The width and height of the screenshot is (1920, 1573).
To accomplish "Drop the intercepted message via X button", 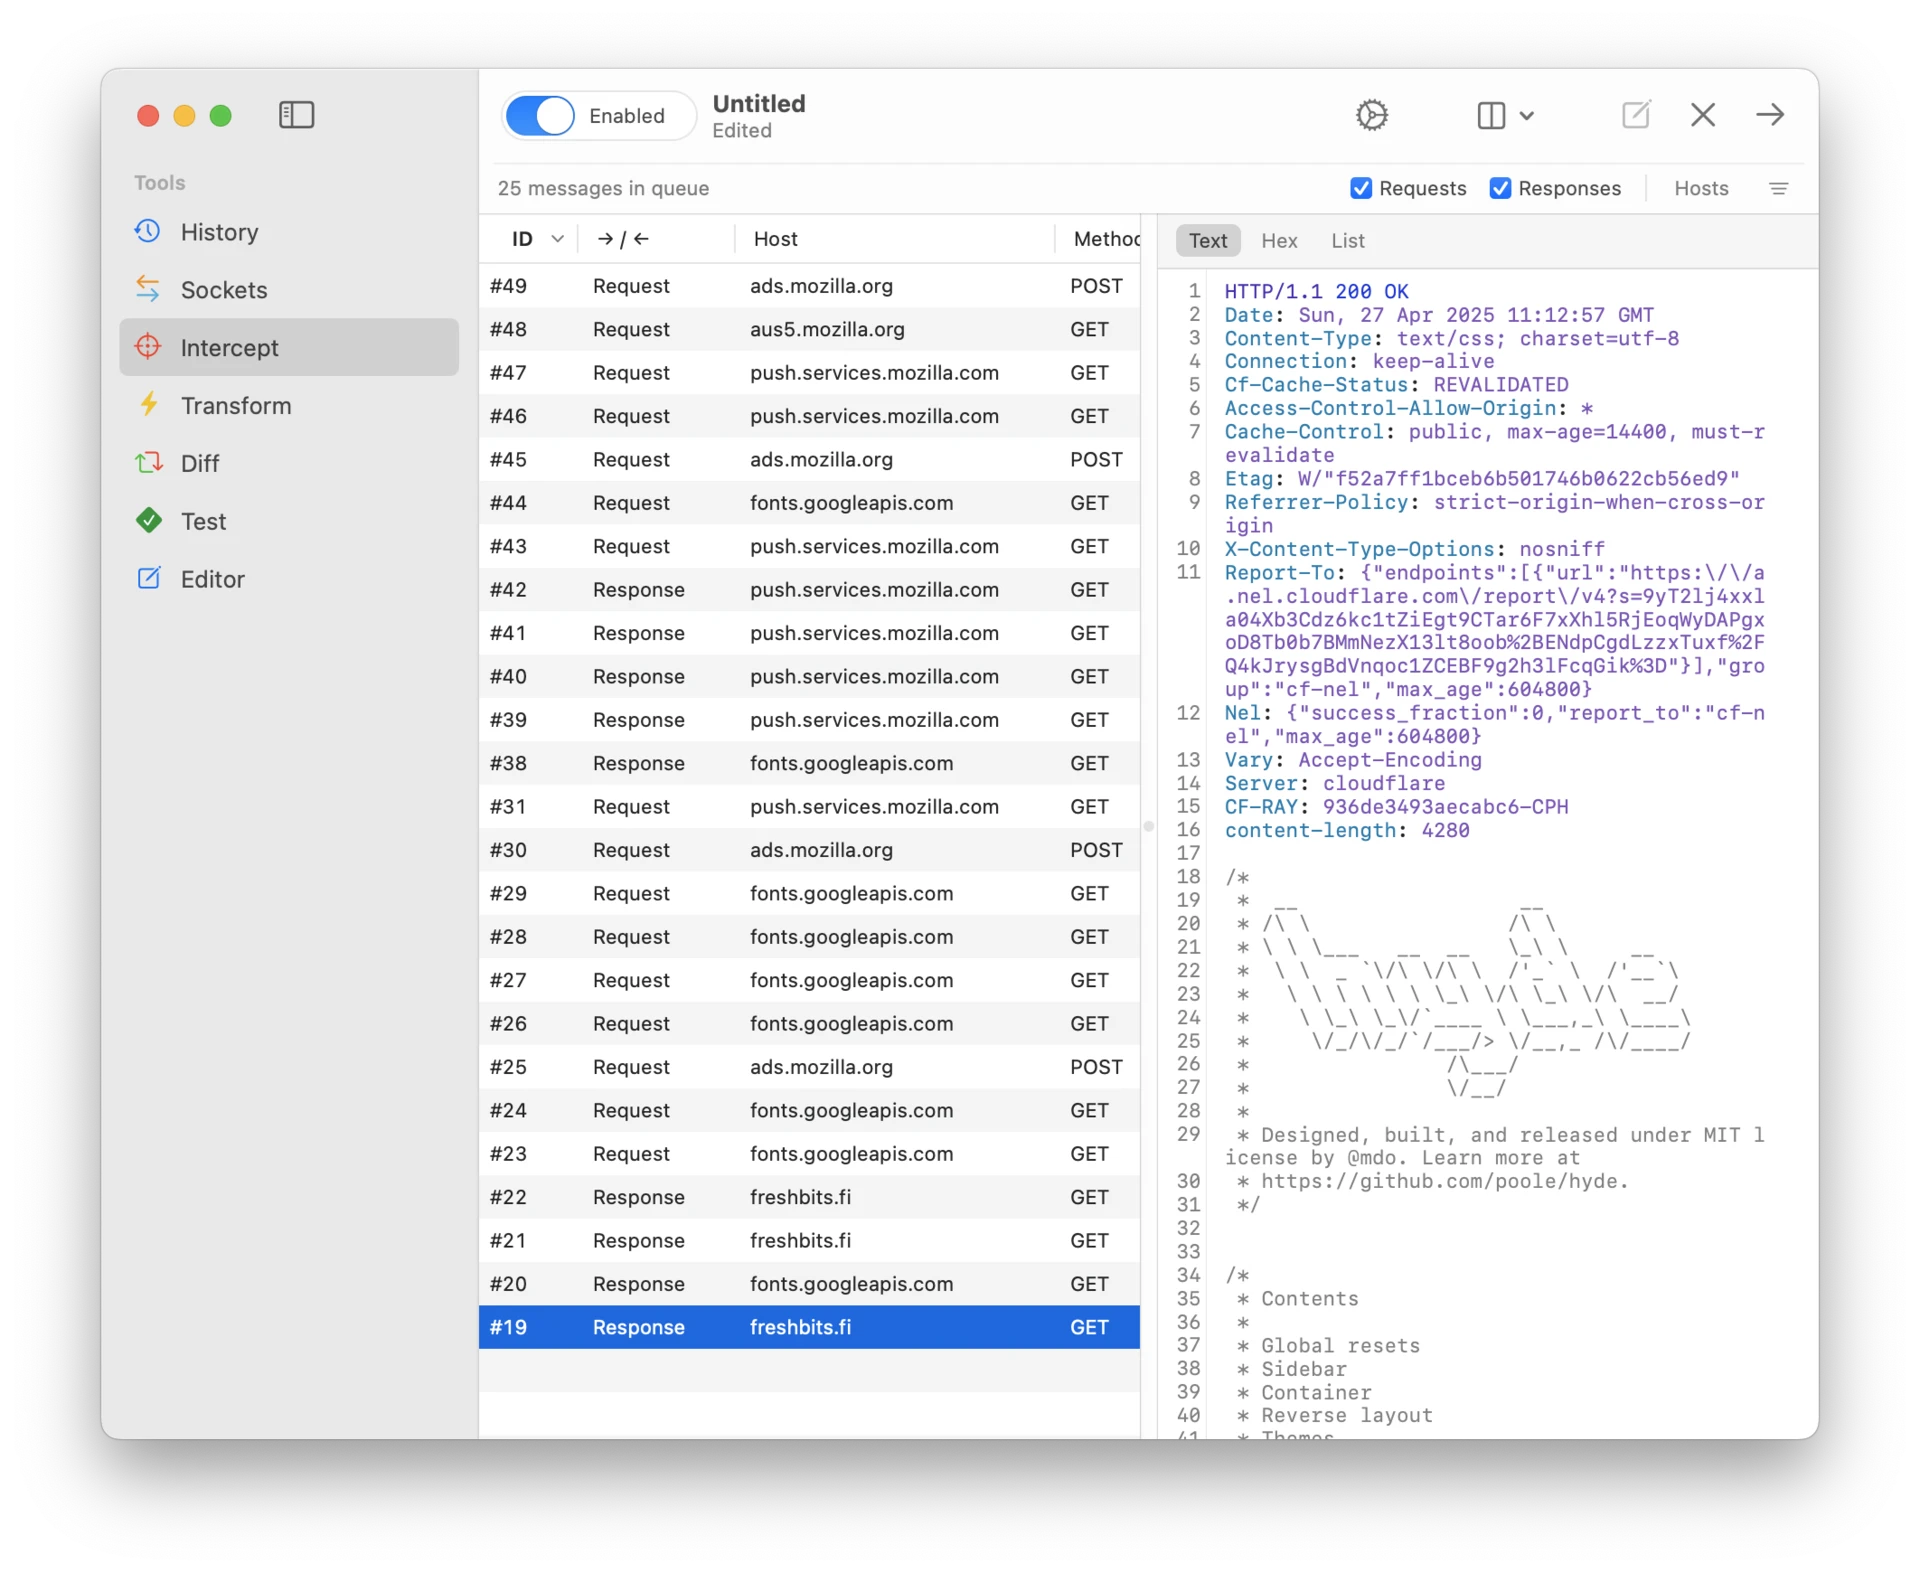I will tap(1702, 114).
